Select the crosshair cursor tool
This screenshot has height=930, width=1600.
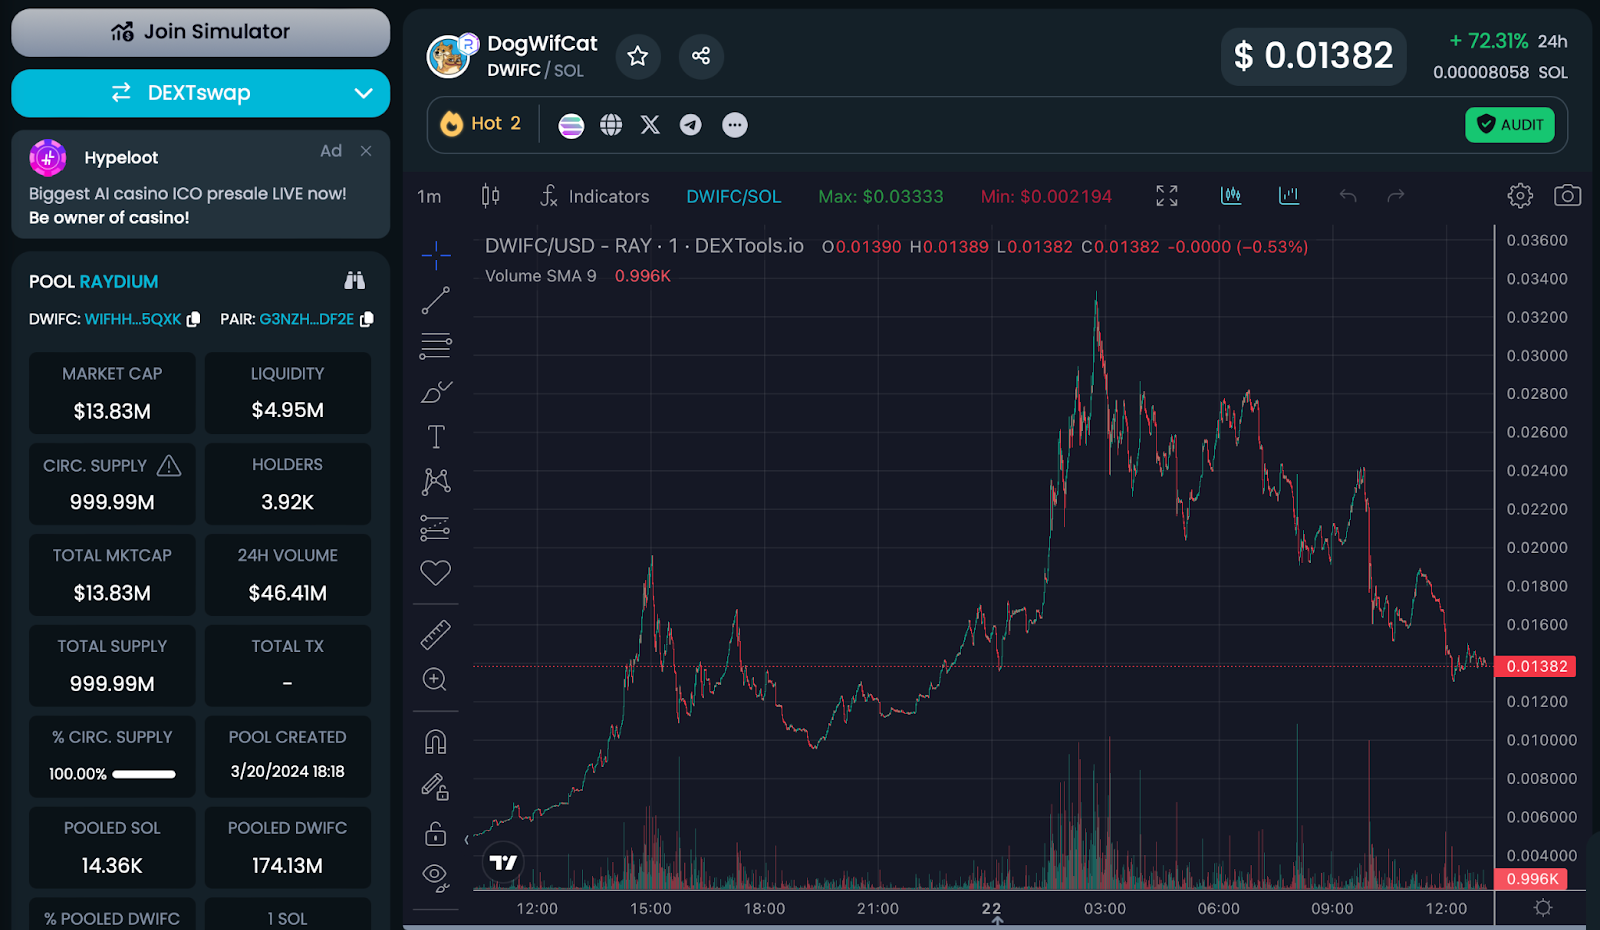pyautogui.click(x=436, y=256)
